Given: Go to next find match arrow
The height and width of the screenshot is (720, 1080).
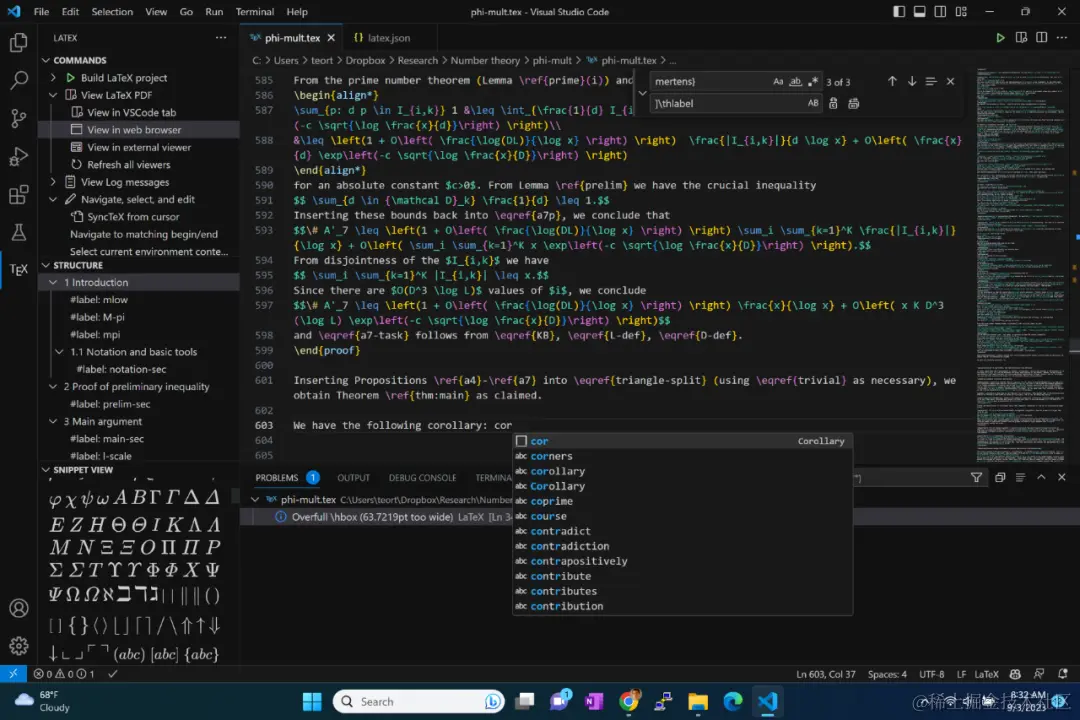Looking at the screenshot, I should point(912,81).
